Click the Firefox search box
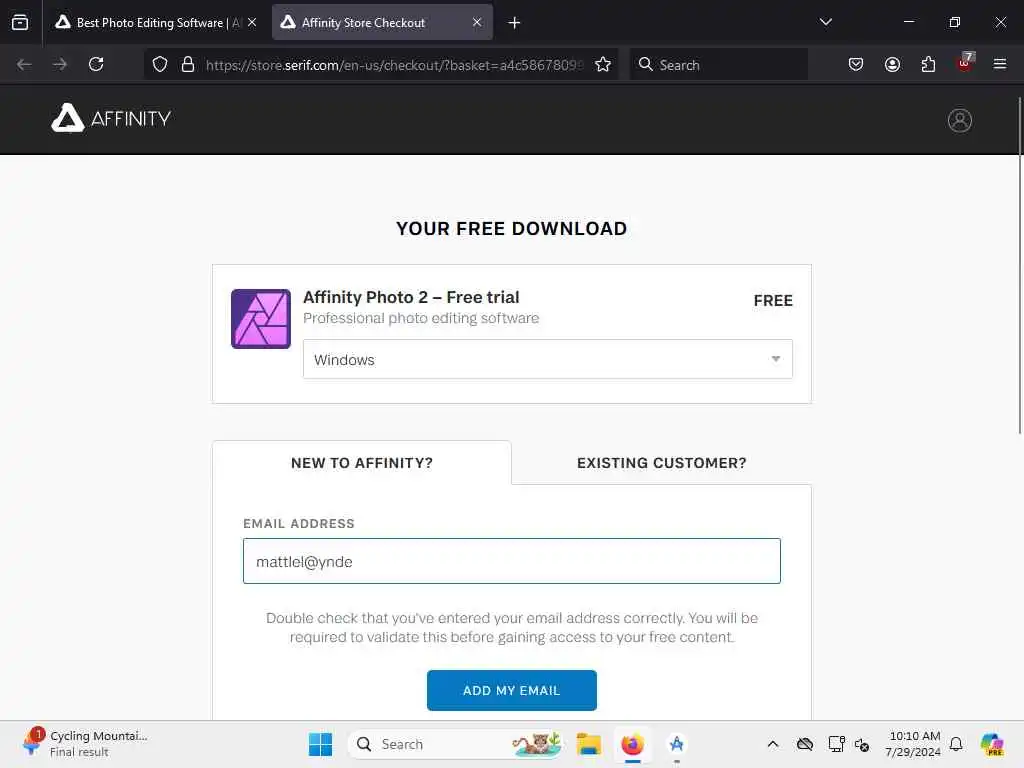The height and width of the screenshot is (768, 1024). (x=718, y=64)
